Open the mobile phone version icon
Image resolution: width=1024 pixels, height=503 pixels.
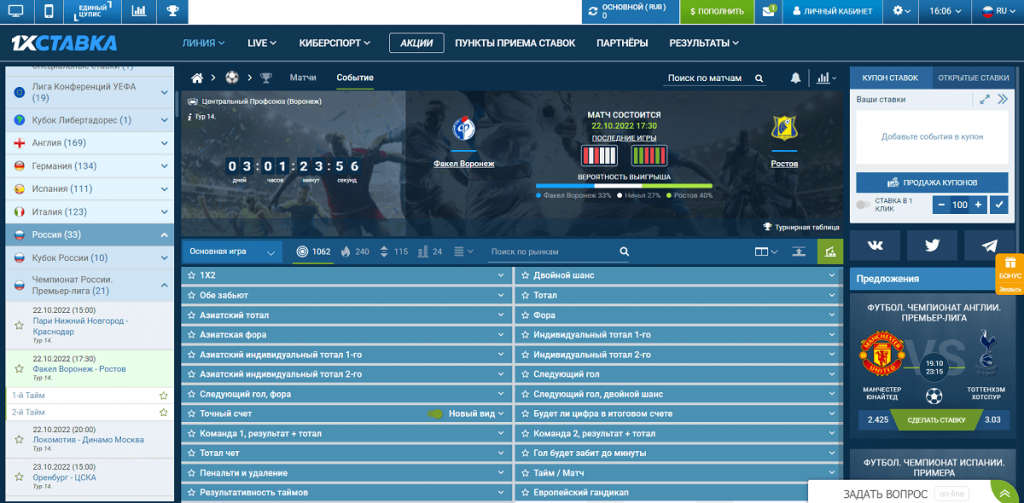click(48, 11)
